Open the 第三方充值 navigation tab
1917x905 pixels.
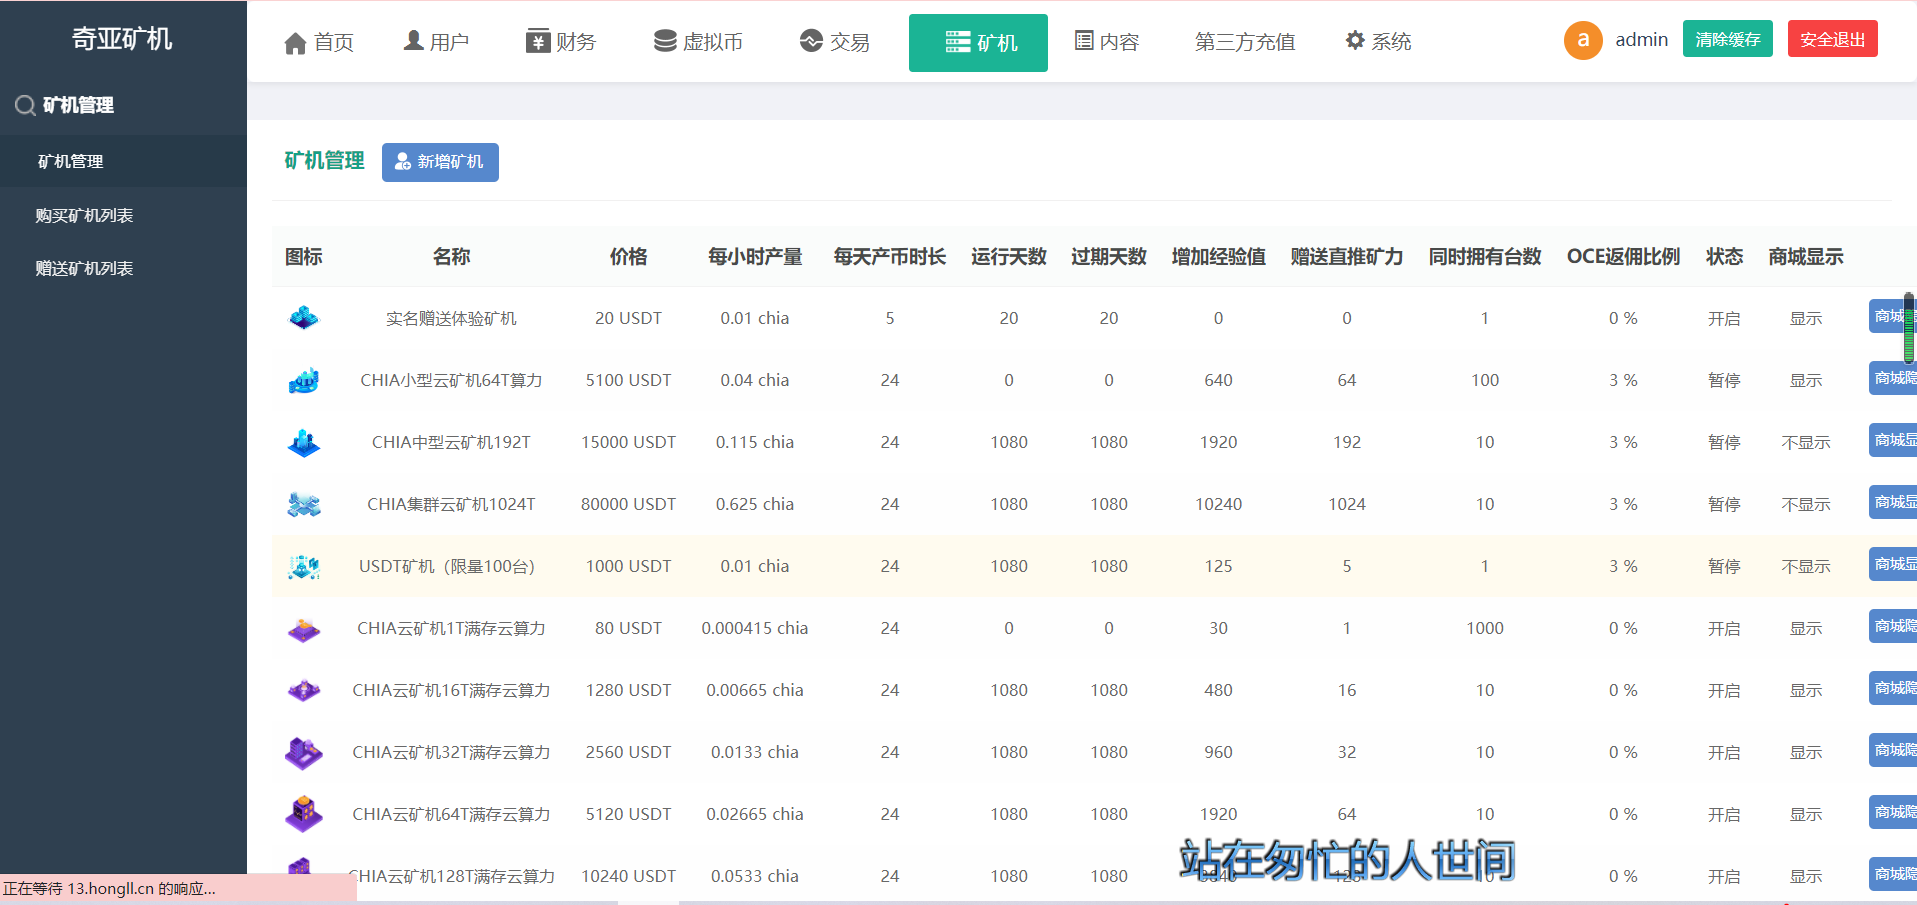coord(1244,42)
